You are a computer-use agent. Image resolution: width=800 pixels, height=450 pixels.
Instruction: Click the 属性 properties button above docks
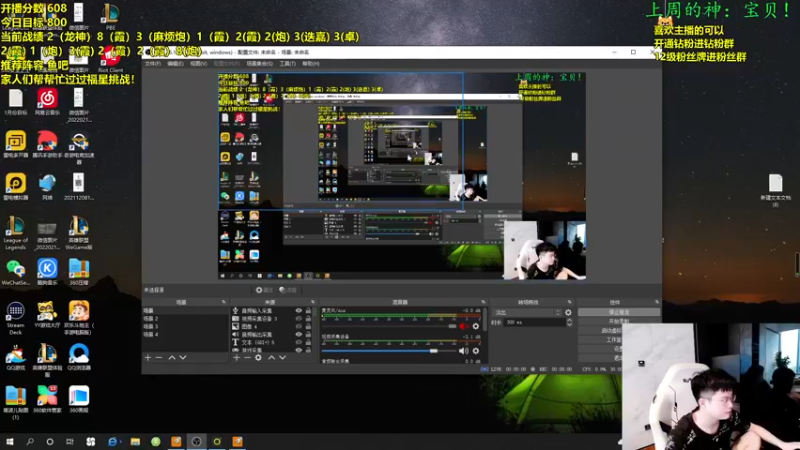(x=264, y=290)
